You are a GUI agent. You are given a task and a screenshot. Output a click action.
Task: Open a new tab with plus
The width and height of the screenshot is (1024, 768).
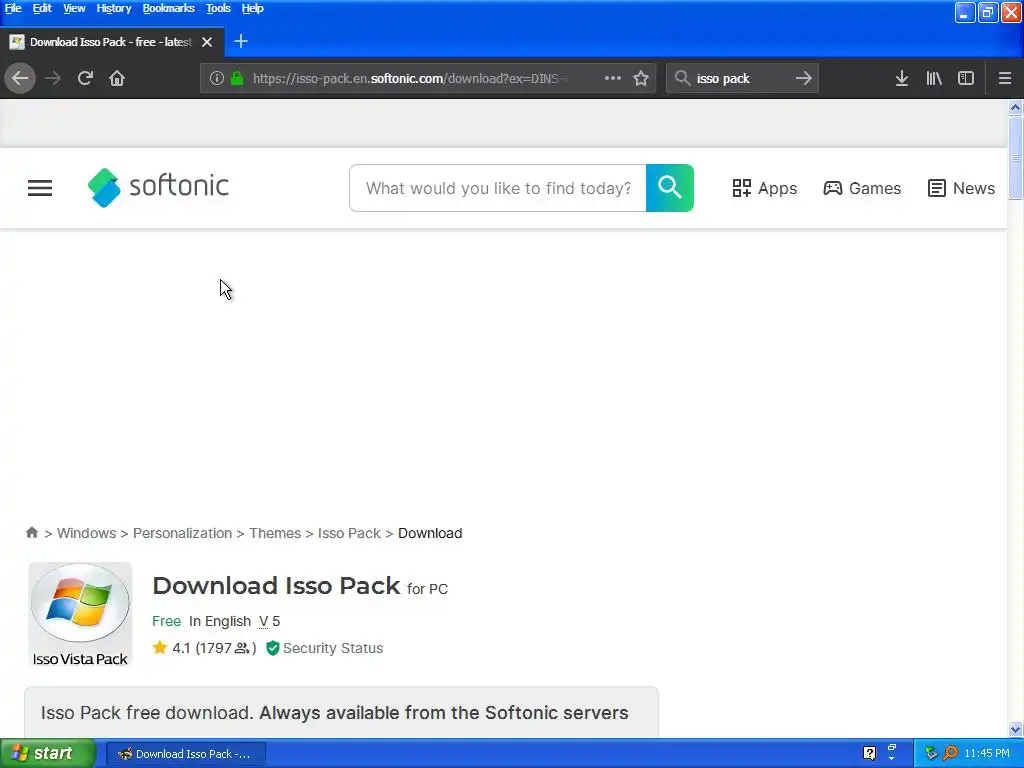(x=241, y=41)
